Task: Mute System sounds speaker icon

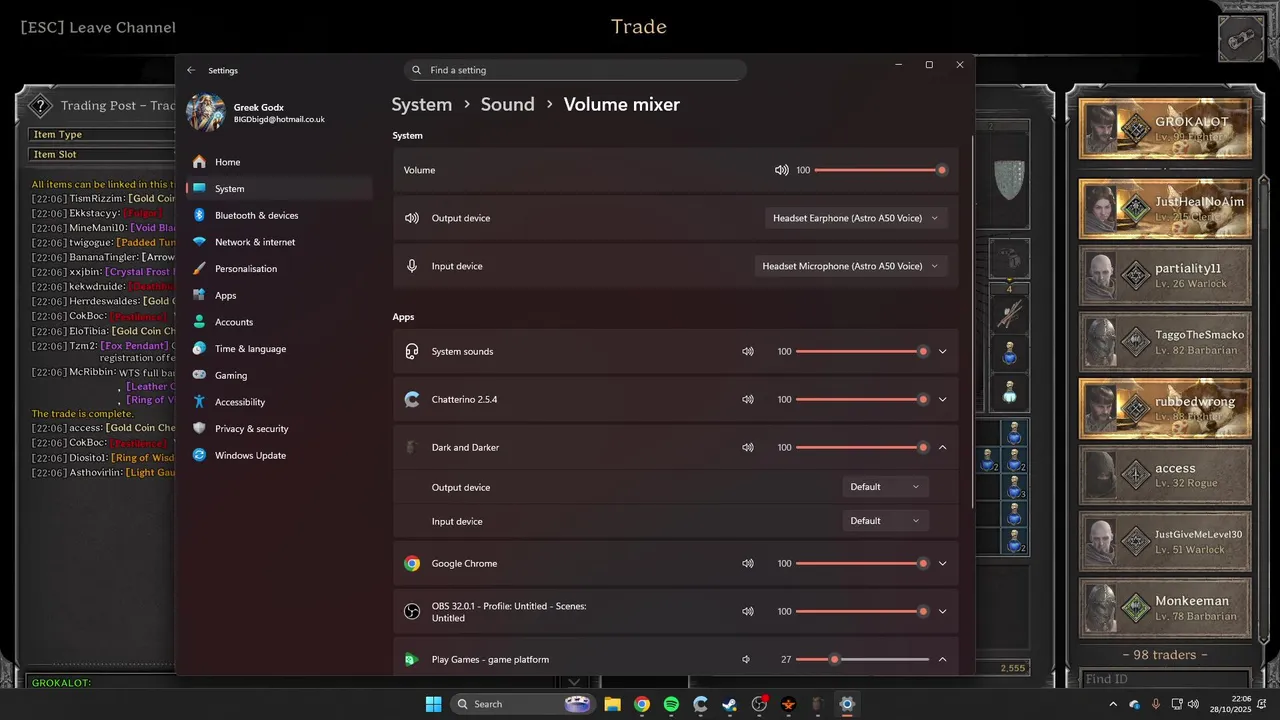Action: tap(747, 352)
